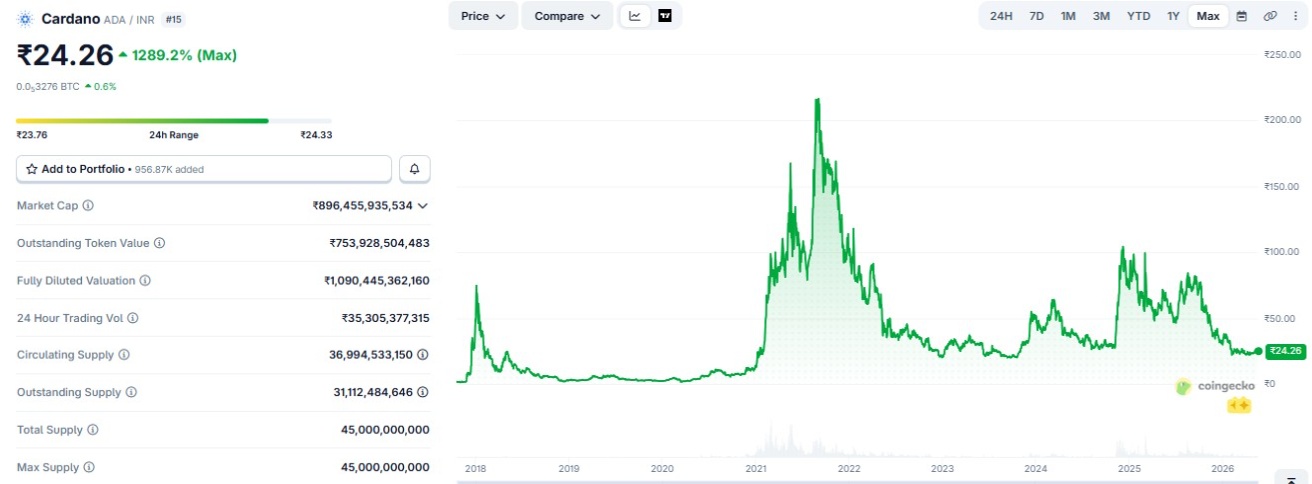Click the chart navigator bar below years
Screen dimensions: 1312x484
856,481
